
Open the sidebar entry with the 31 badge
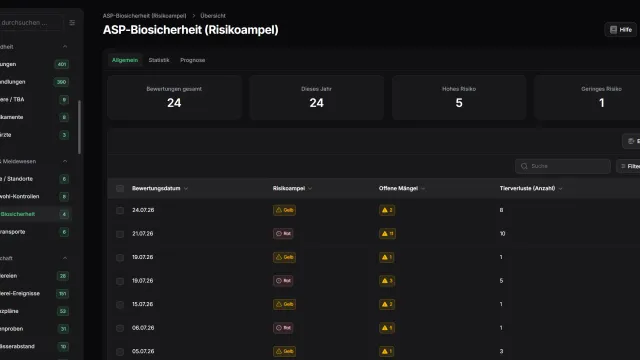pyautogui.click(x=35, y=329)
